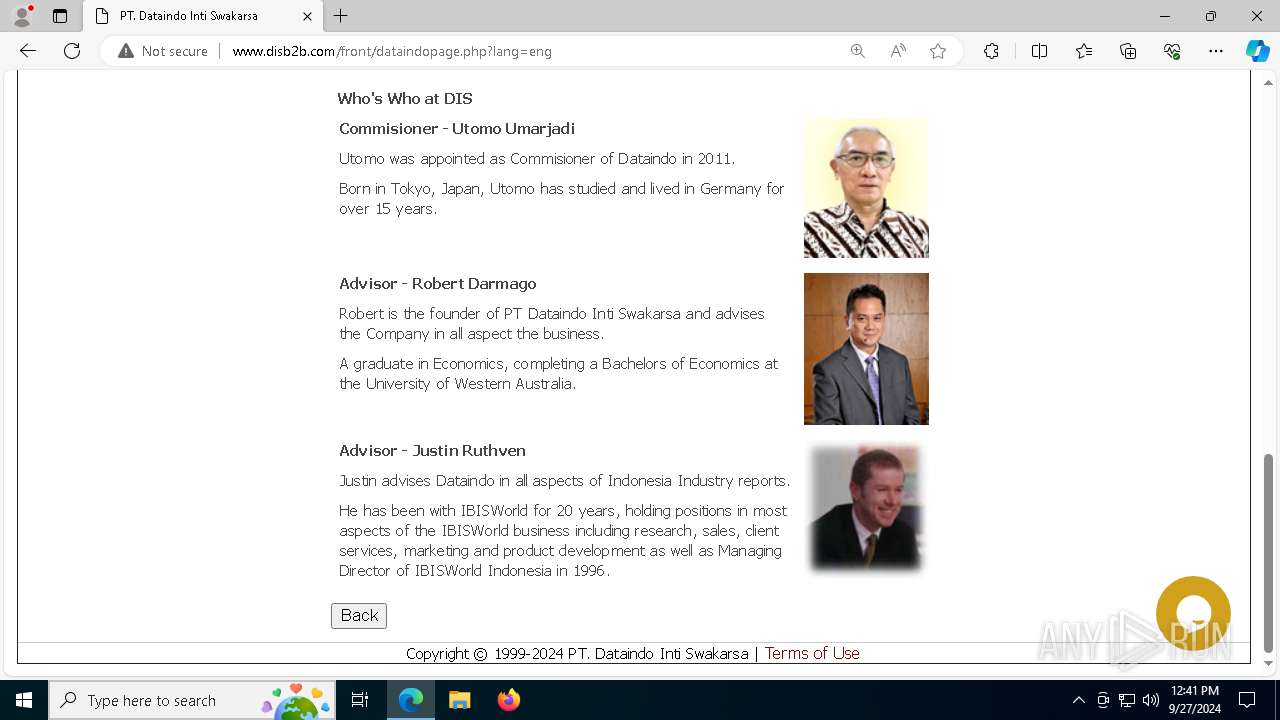Close the PT. Dataindo Inti Swakarsa tab
This screenshot has width=1280, height=720.
pyautogui.click(x=307, y=16)
